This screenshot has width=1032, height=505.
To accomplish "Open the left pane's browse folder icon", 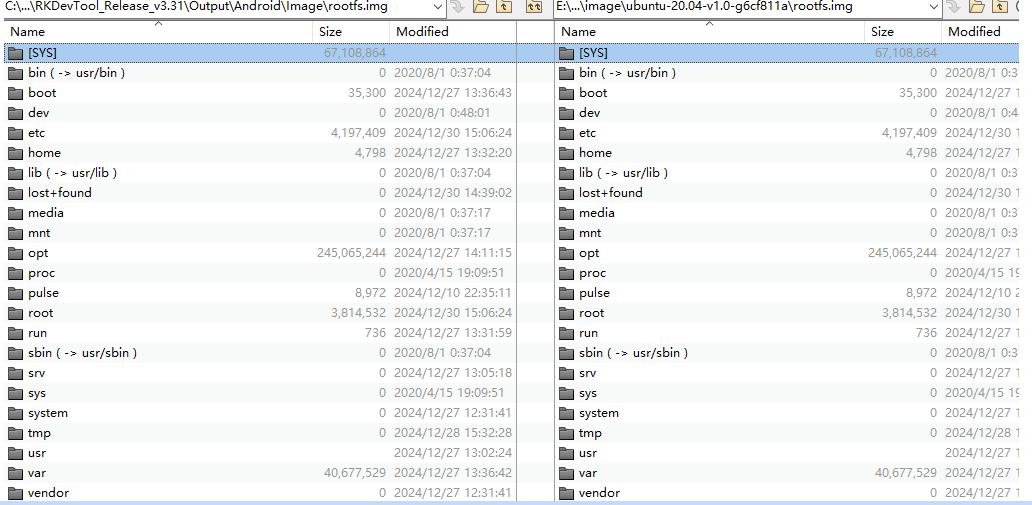I will 481,7.
